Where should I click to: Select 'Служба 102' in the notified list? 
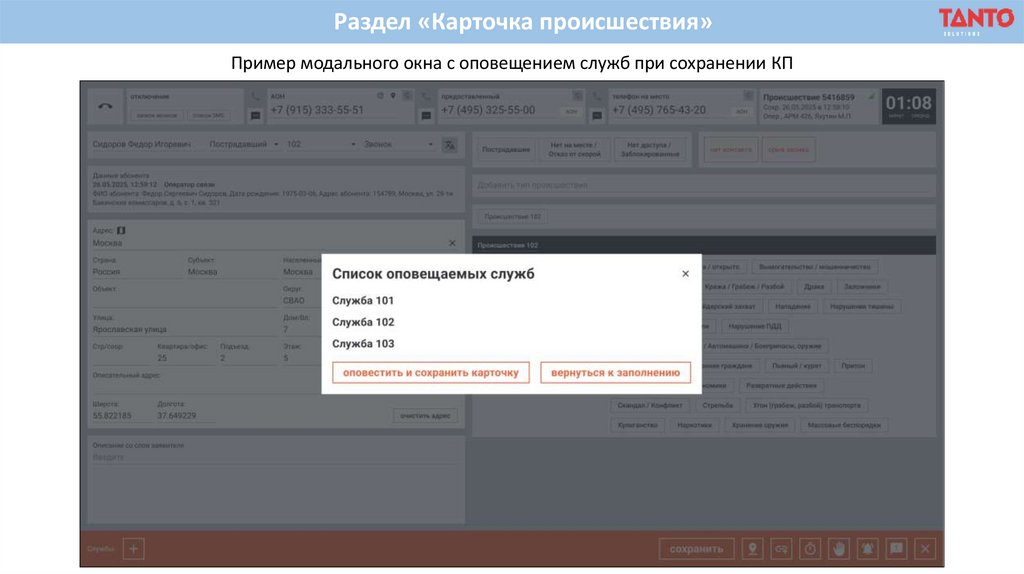(x=362, y=322)
